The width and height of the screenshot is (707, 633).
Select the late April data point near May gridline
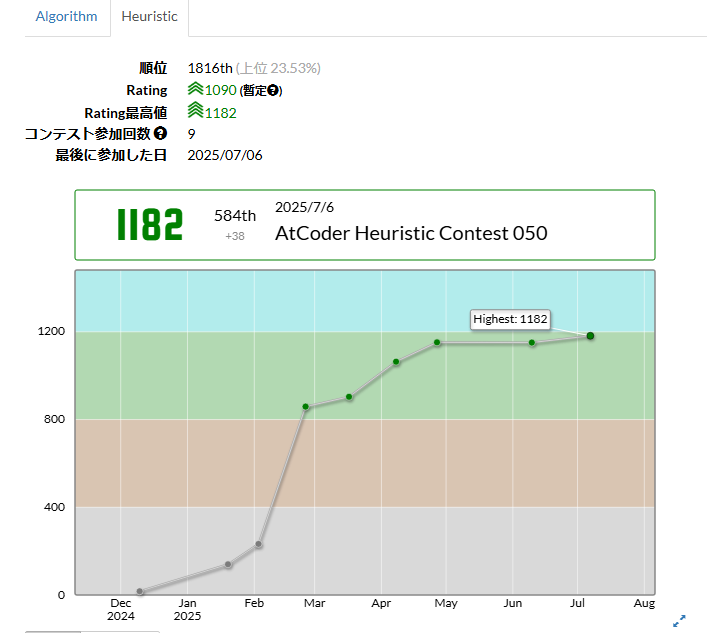(x=437, y=342)
